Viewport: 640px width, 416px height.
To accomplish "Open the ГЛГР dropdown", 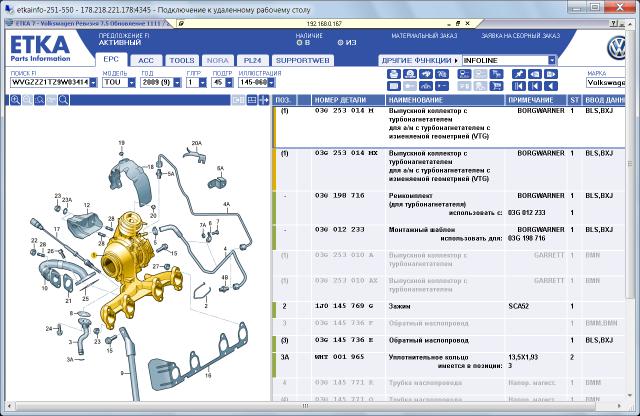I will click(202, 82).
